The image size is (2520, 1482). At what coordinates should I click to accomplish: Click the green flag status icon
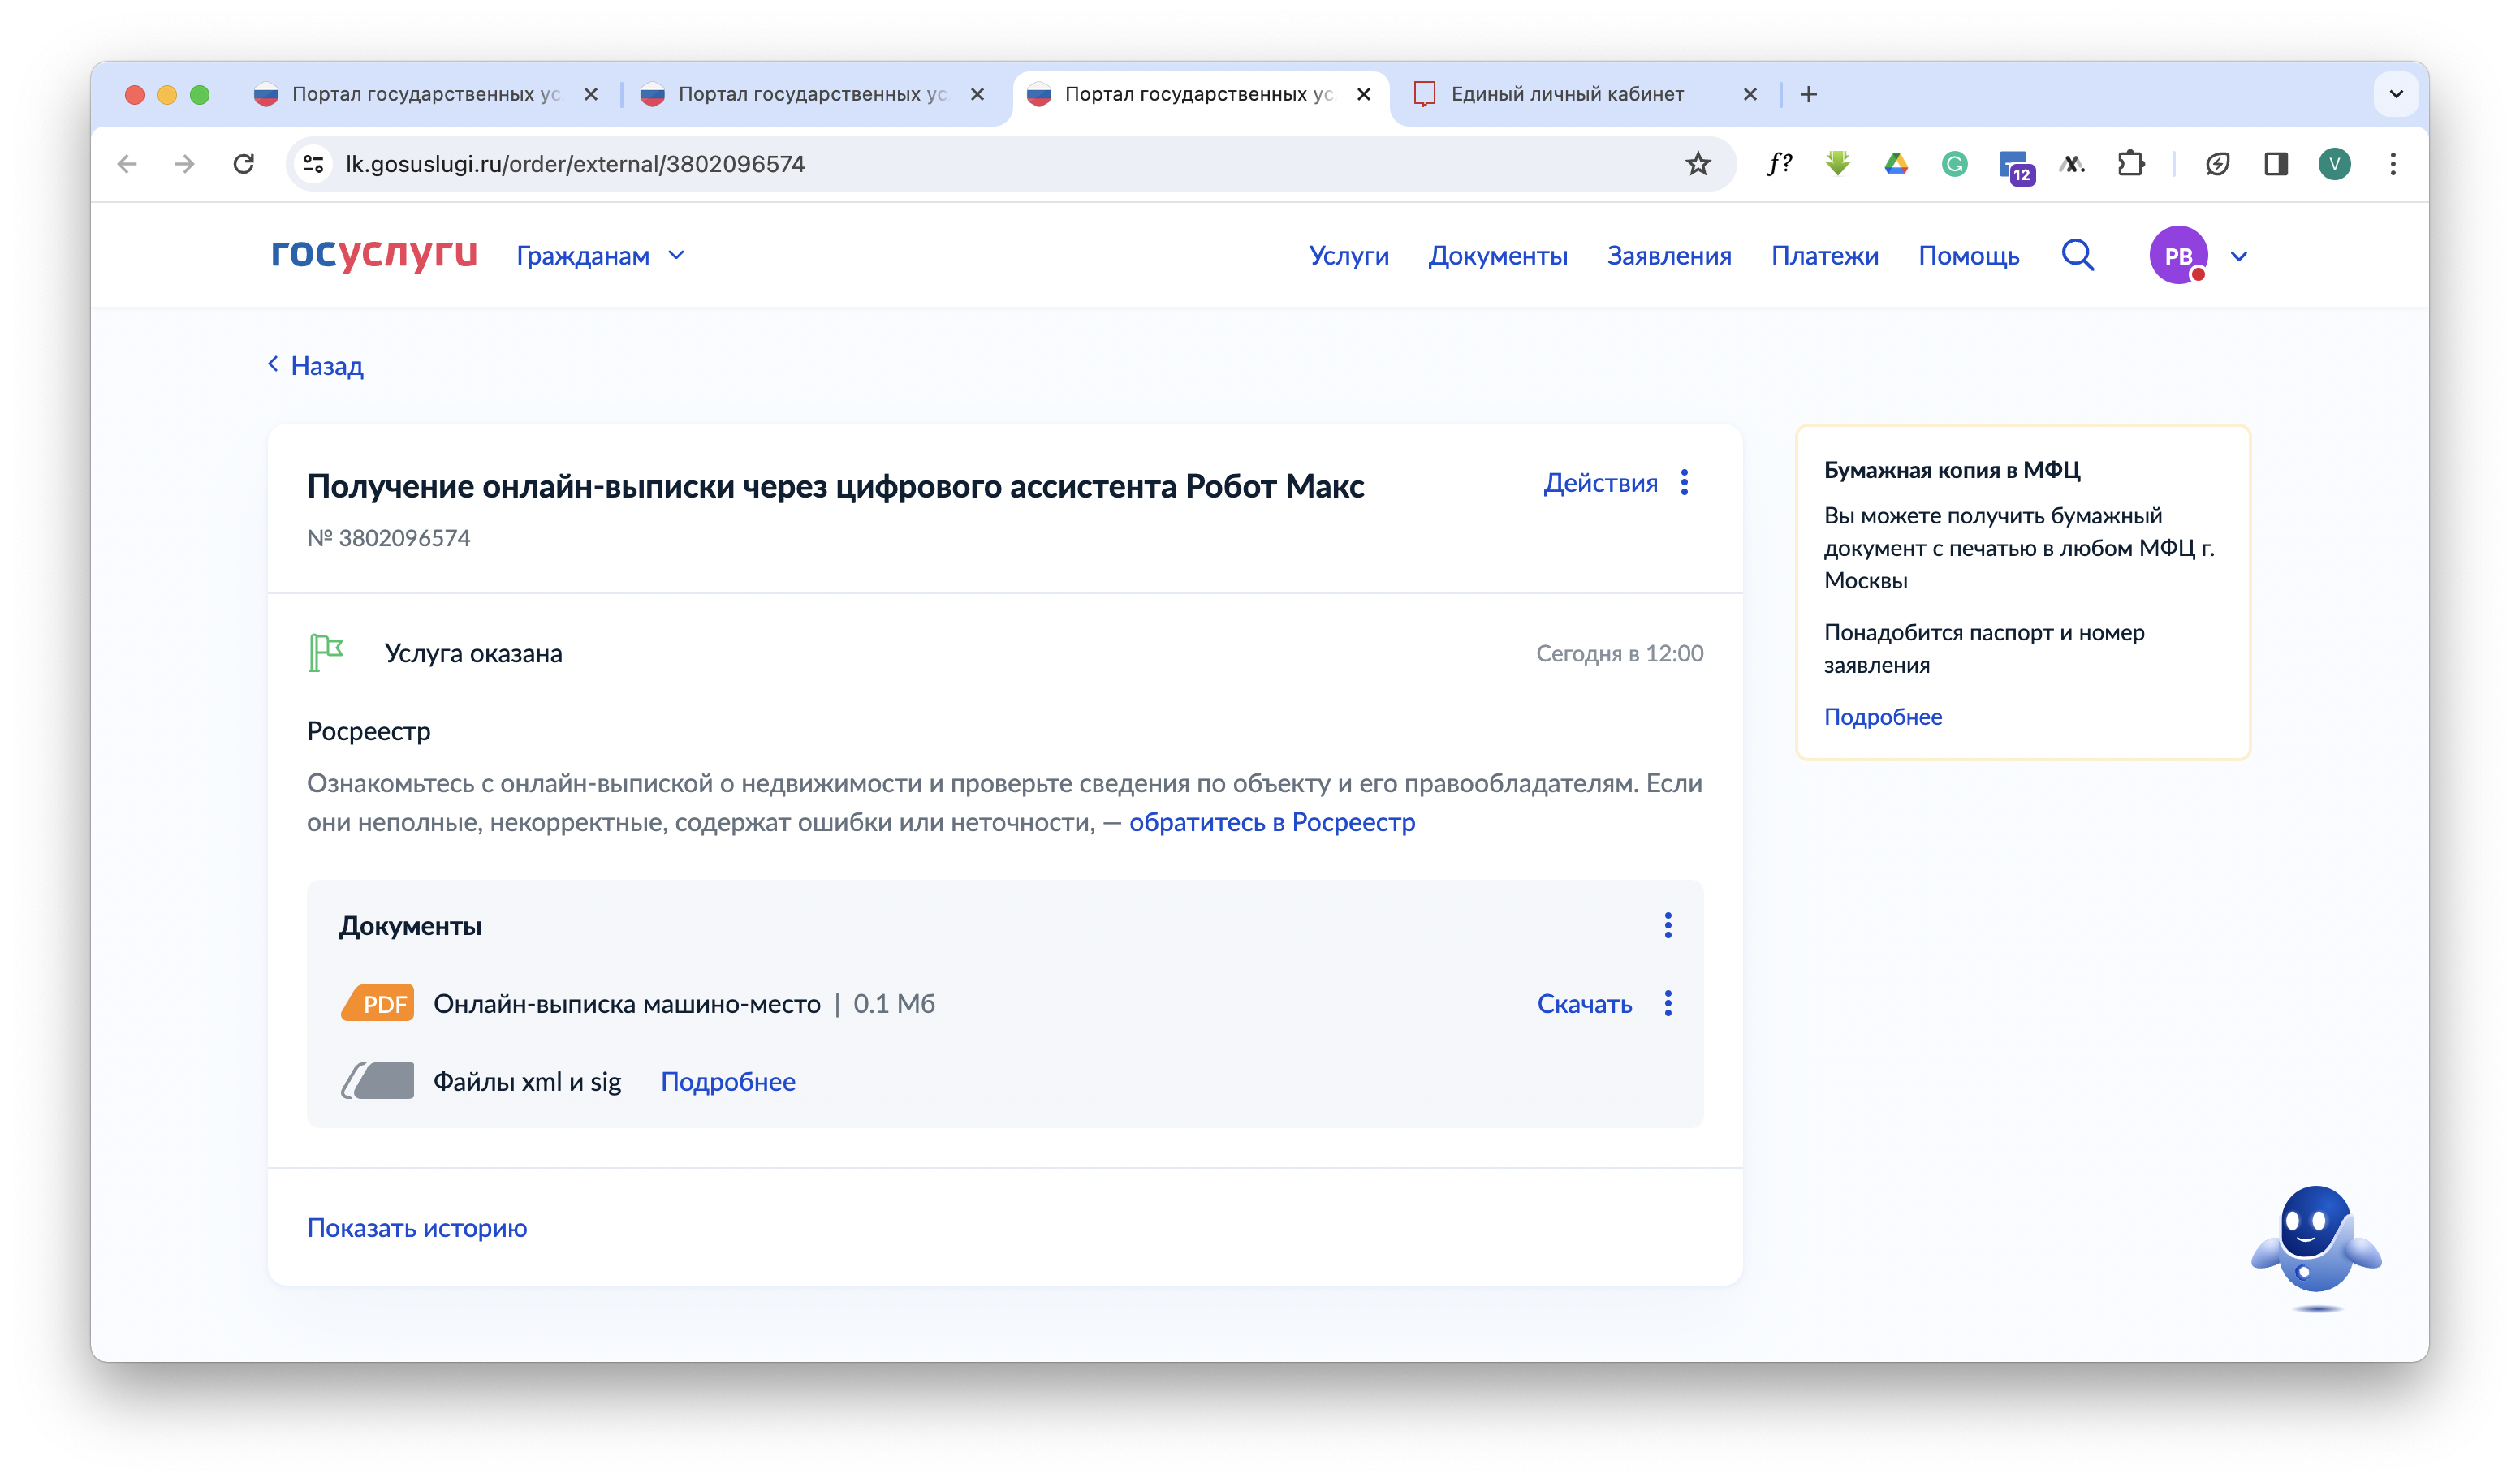(x=325, y=653)
